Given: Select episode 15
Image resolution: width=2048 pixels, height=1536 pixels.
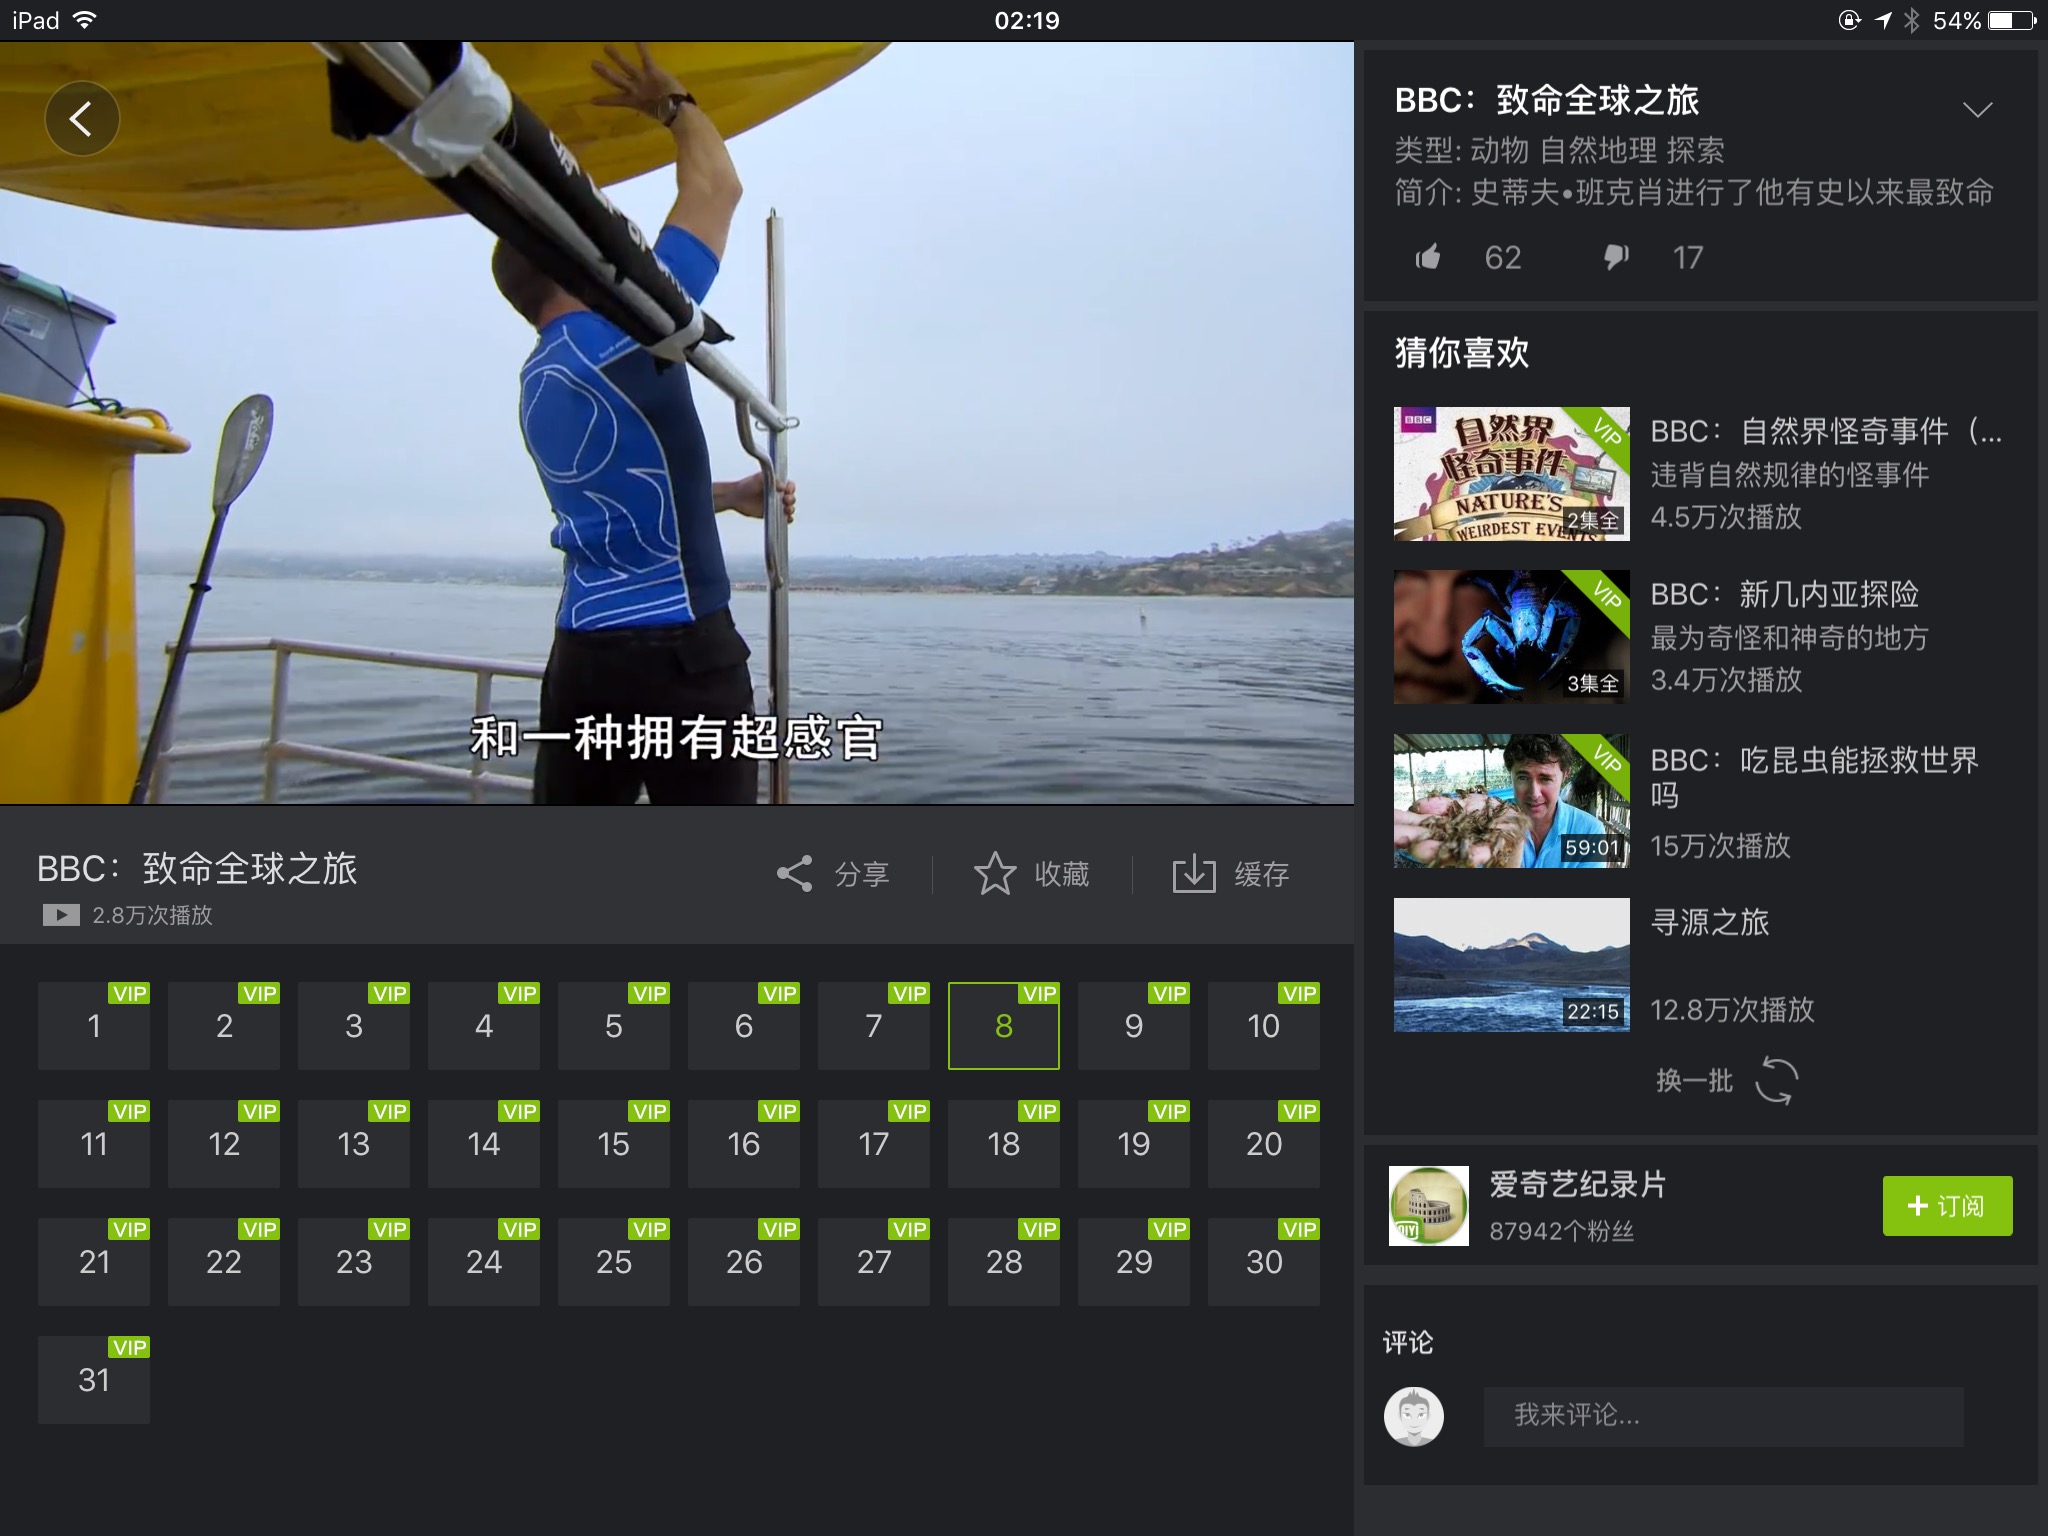Looking at the screenshot, I should [x=614, y=1144].
